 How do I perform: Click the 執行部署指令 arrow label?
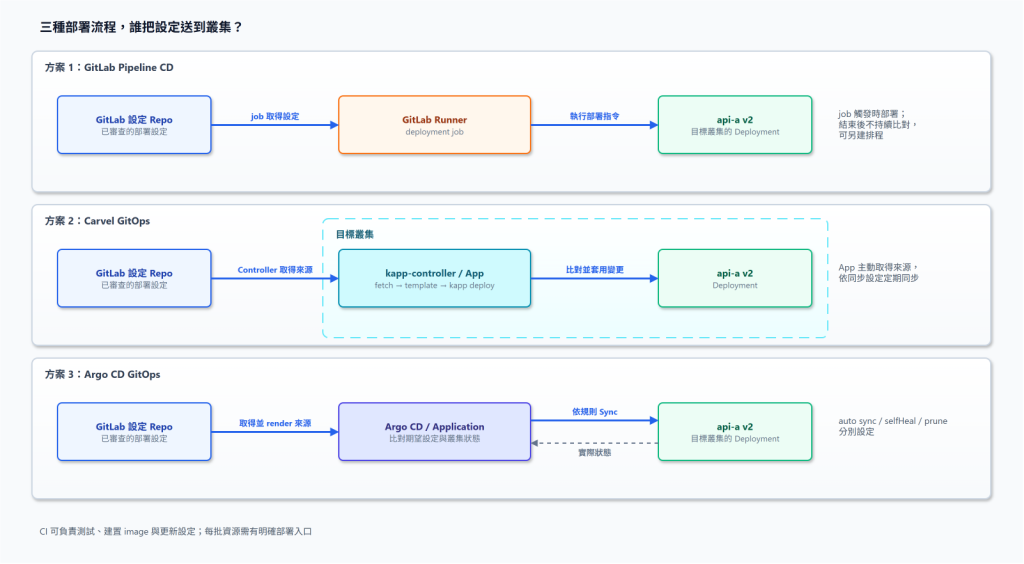[x=594, y=116]
